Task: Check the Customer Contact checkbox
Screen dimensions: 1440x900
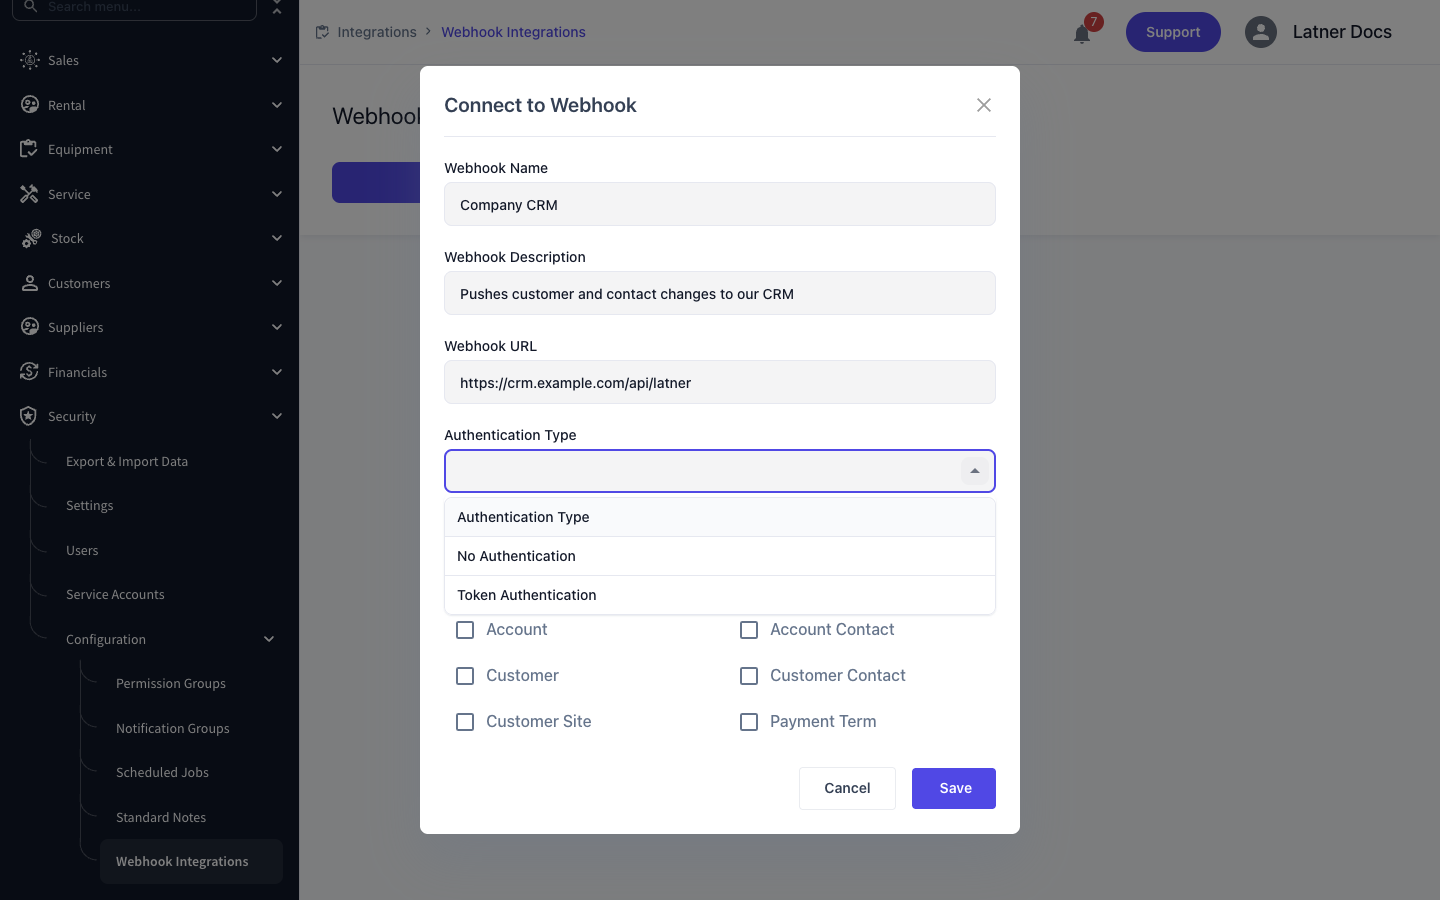Action: [749, 676]
